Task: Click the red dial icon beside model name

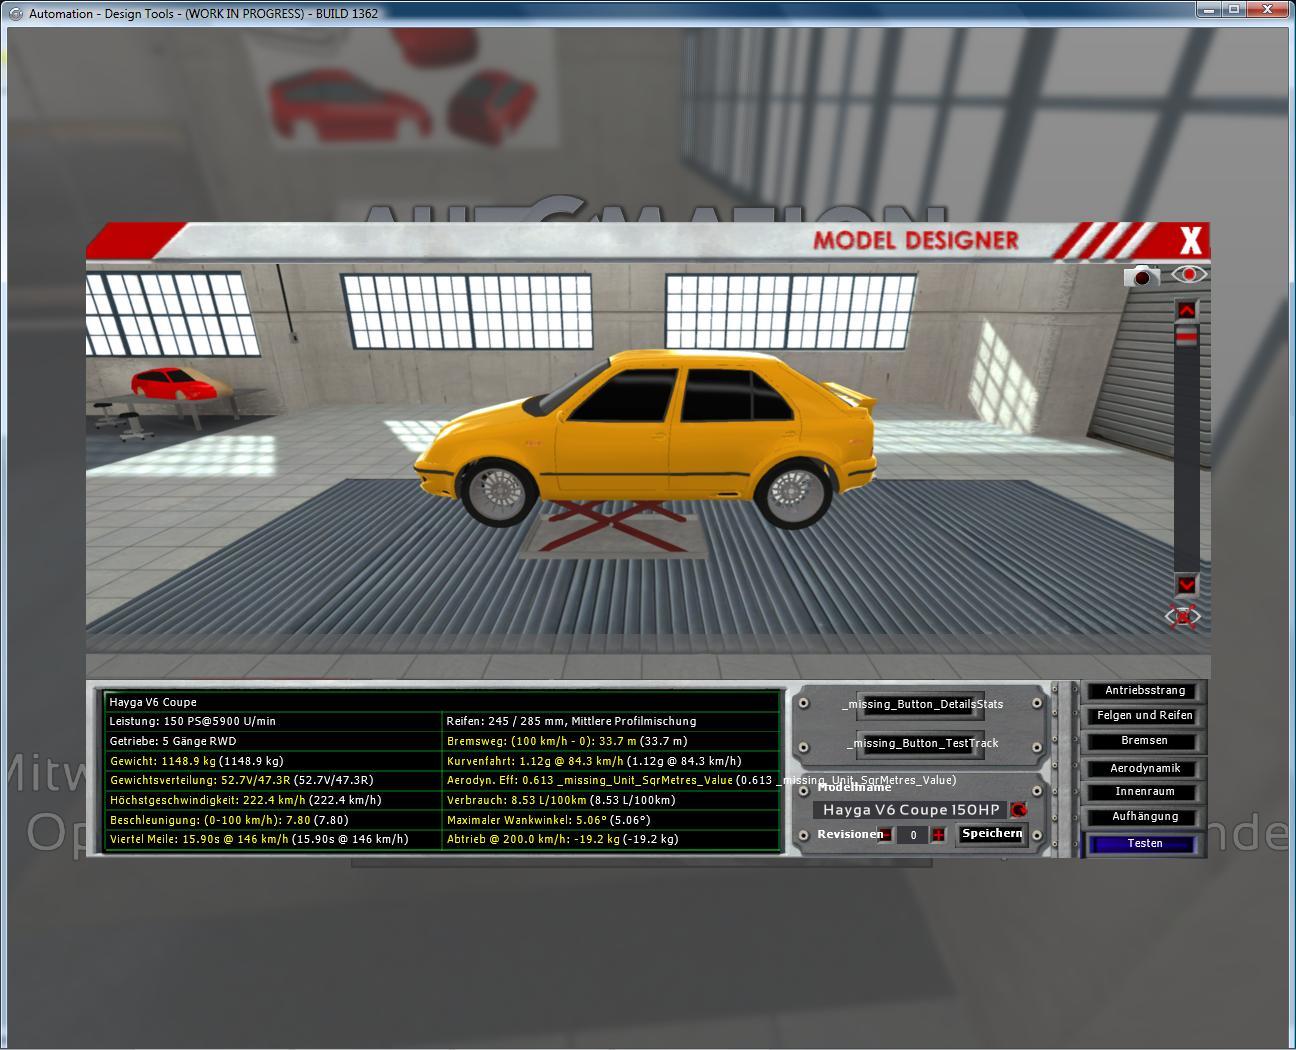Action: click(1019, 810)
